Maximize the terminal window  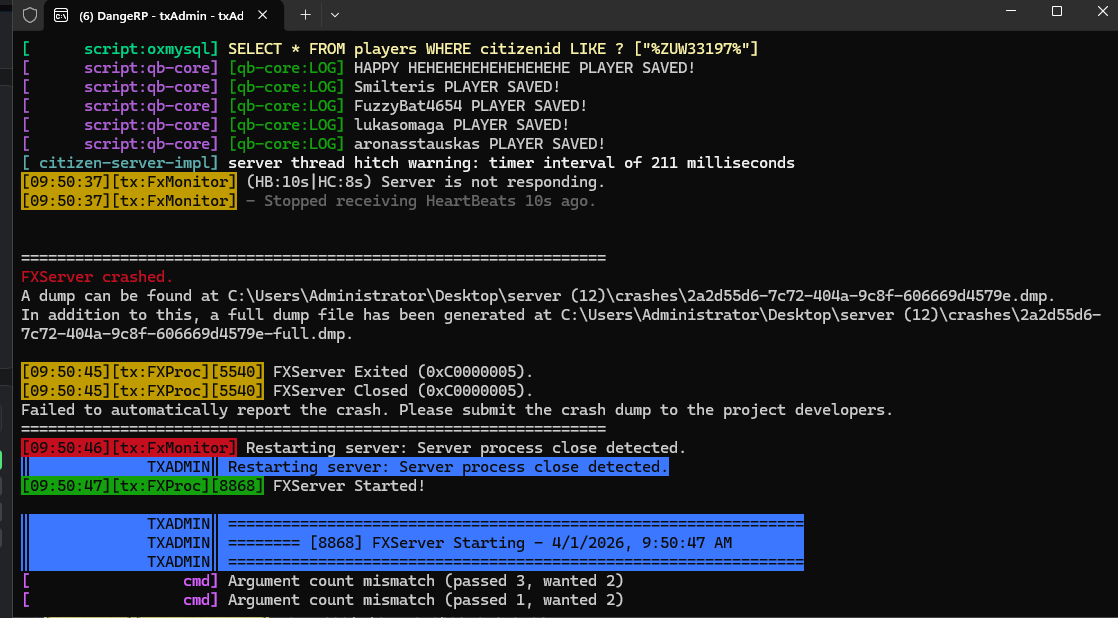pyautogui.click(x=1057, y=11)
